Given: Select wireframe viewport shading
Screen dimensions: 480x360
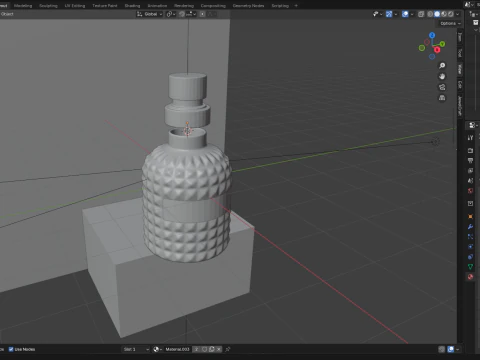Looking at the screenshot, I should tap(430, 14).
